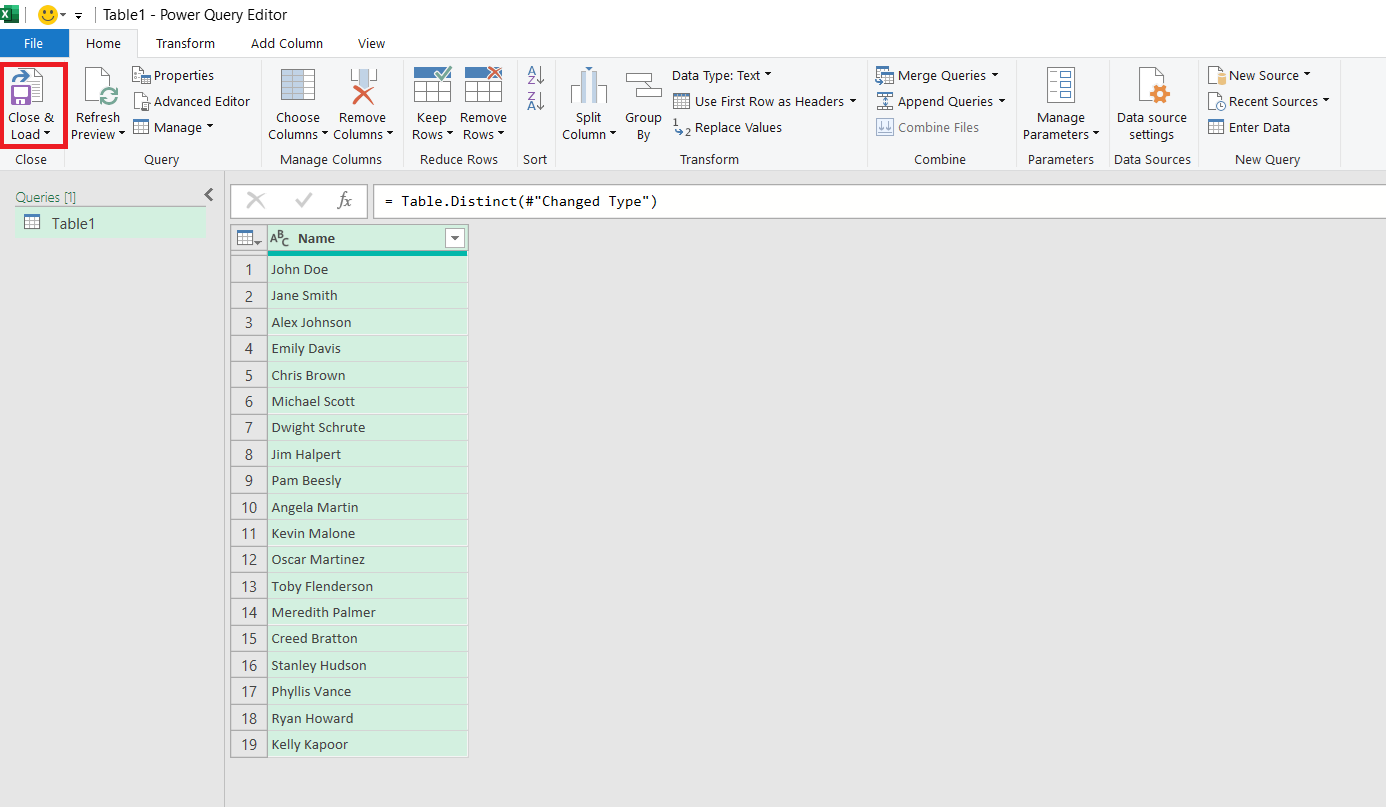Open the Recent Sources menu
Image resolution: width=1386 pixels, height=807 pixels.
coord(1269,101)
